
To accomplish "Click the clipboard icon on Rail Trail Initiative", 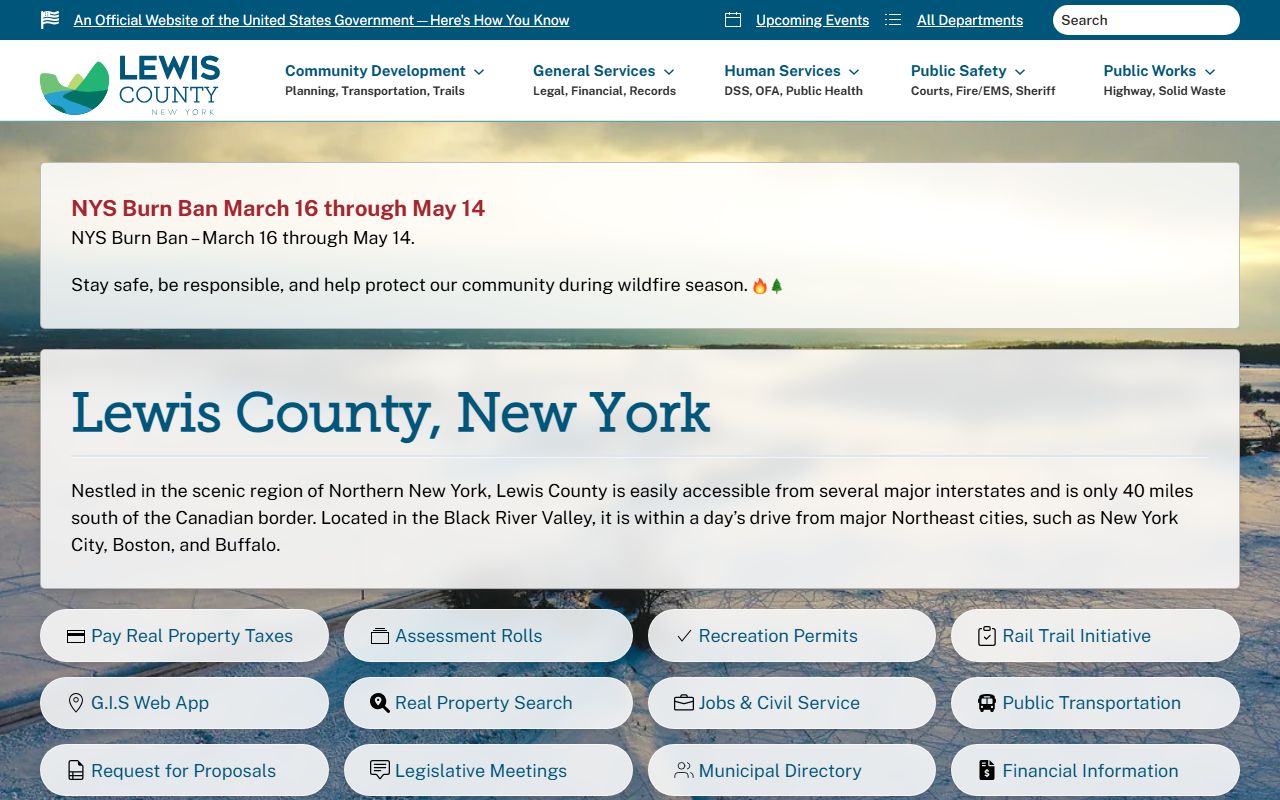I will pyautogui.click(x=987, y=636).
